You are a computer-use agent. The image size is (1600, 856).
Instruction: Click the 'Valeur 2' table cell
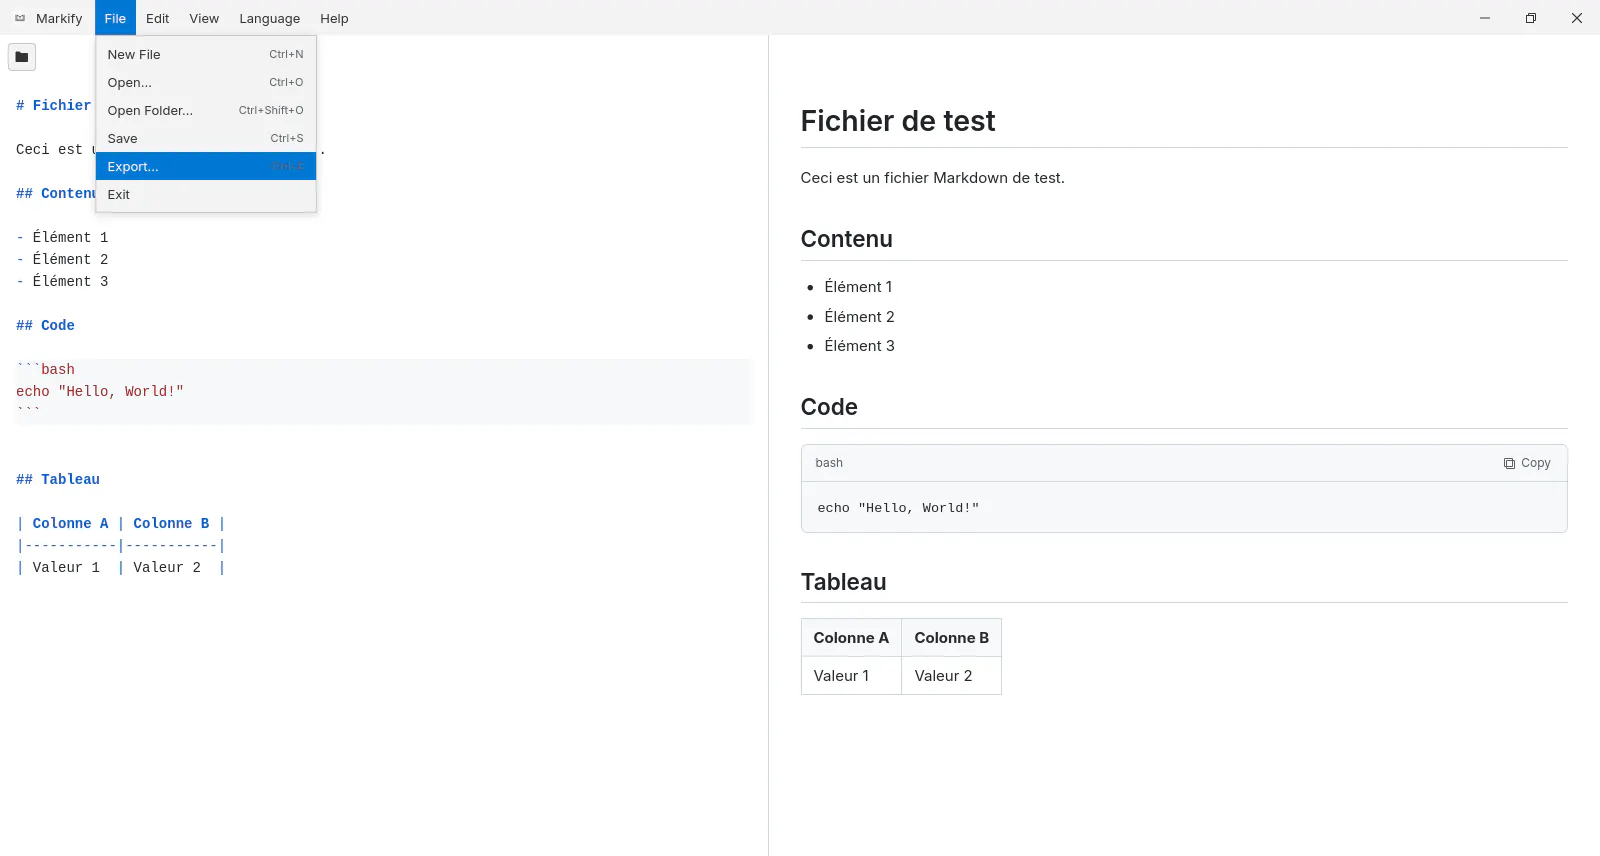(x=951, y=676)
